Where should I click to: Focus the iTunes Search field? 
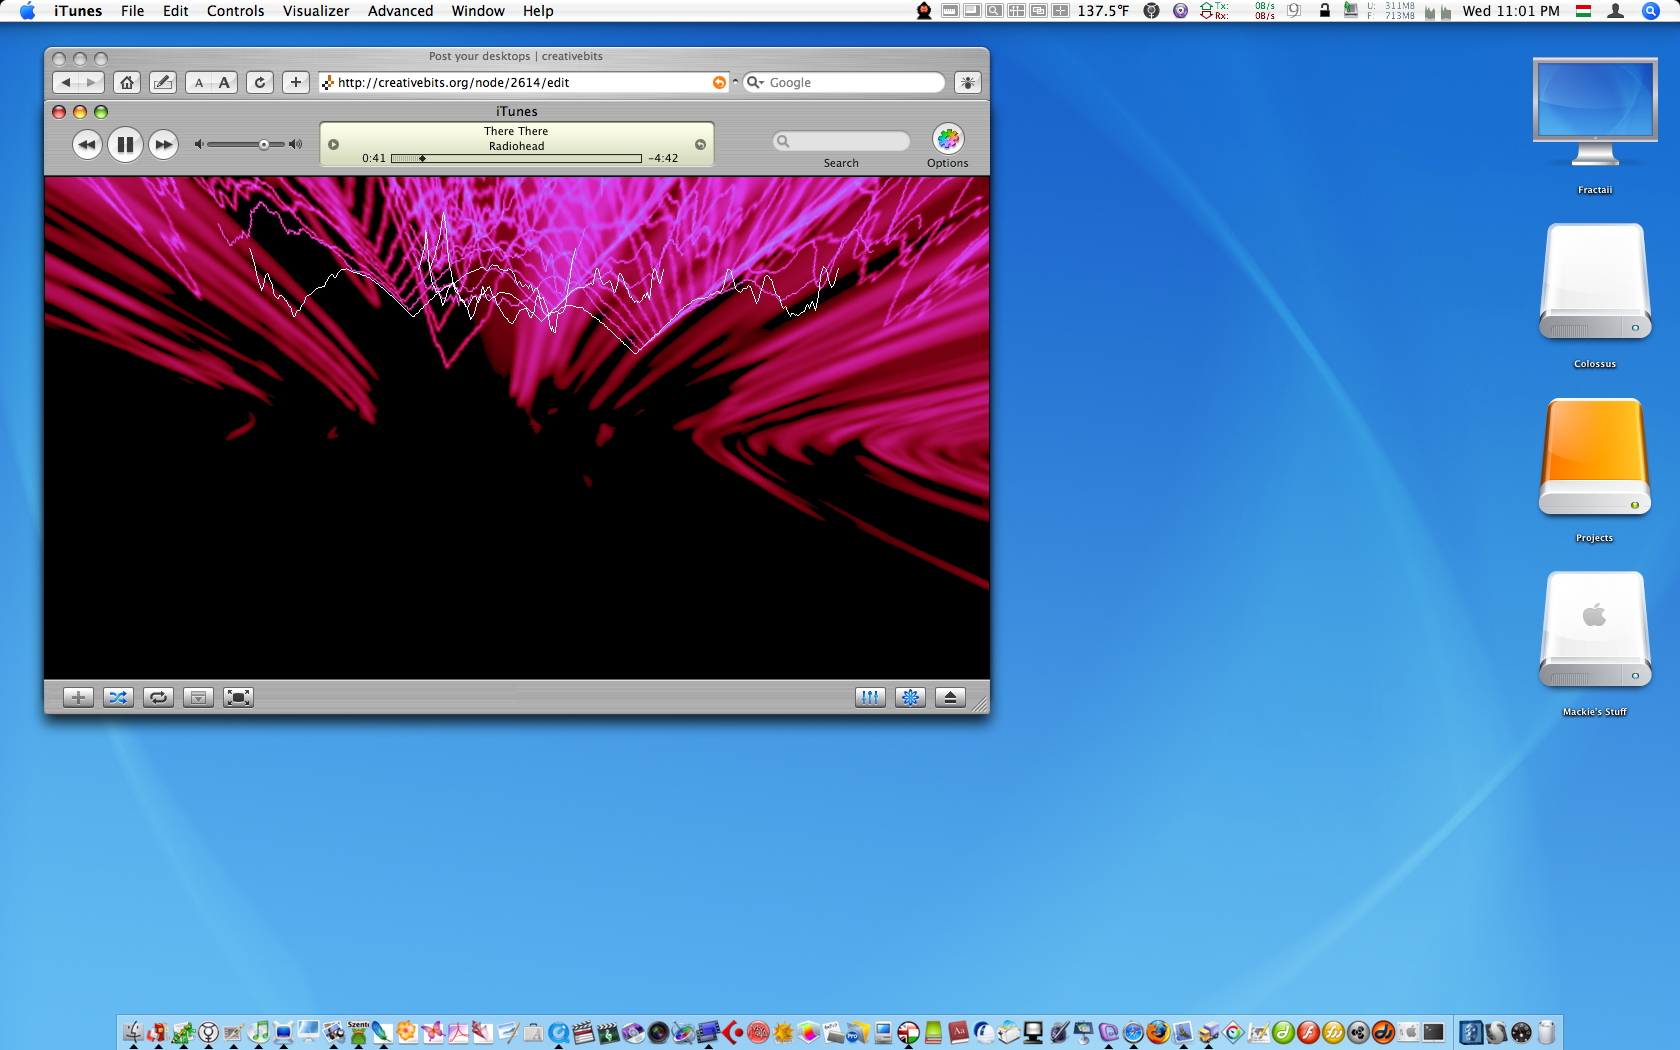point(841,141)
